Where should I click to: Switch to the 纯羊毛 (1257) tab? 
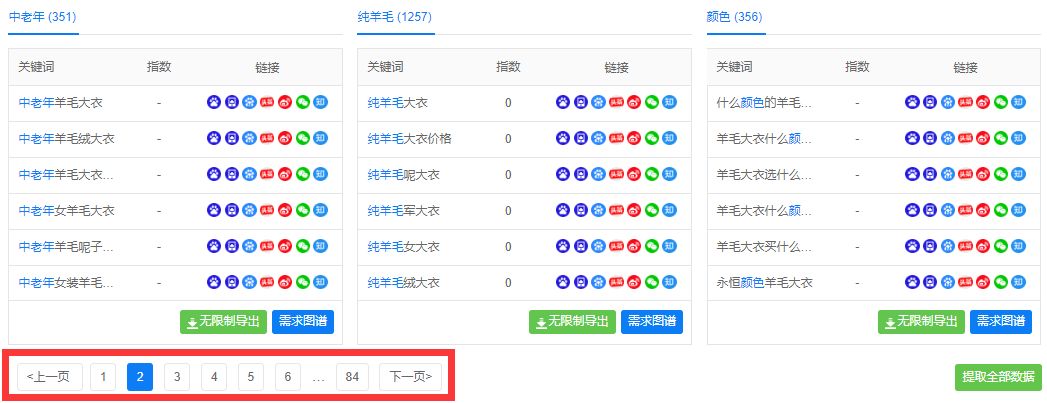tap(395, 17)
